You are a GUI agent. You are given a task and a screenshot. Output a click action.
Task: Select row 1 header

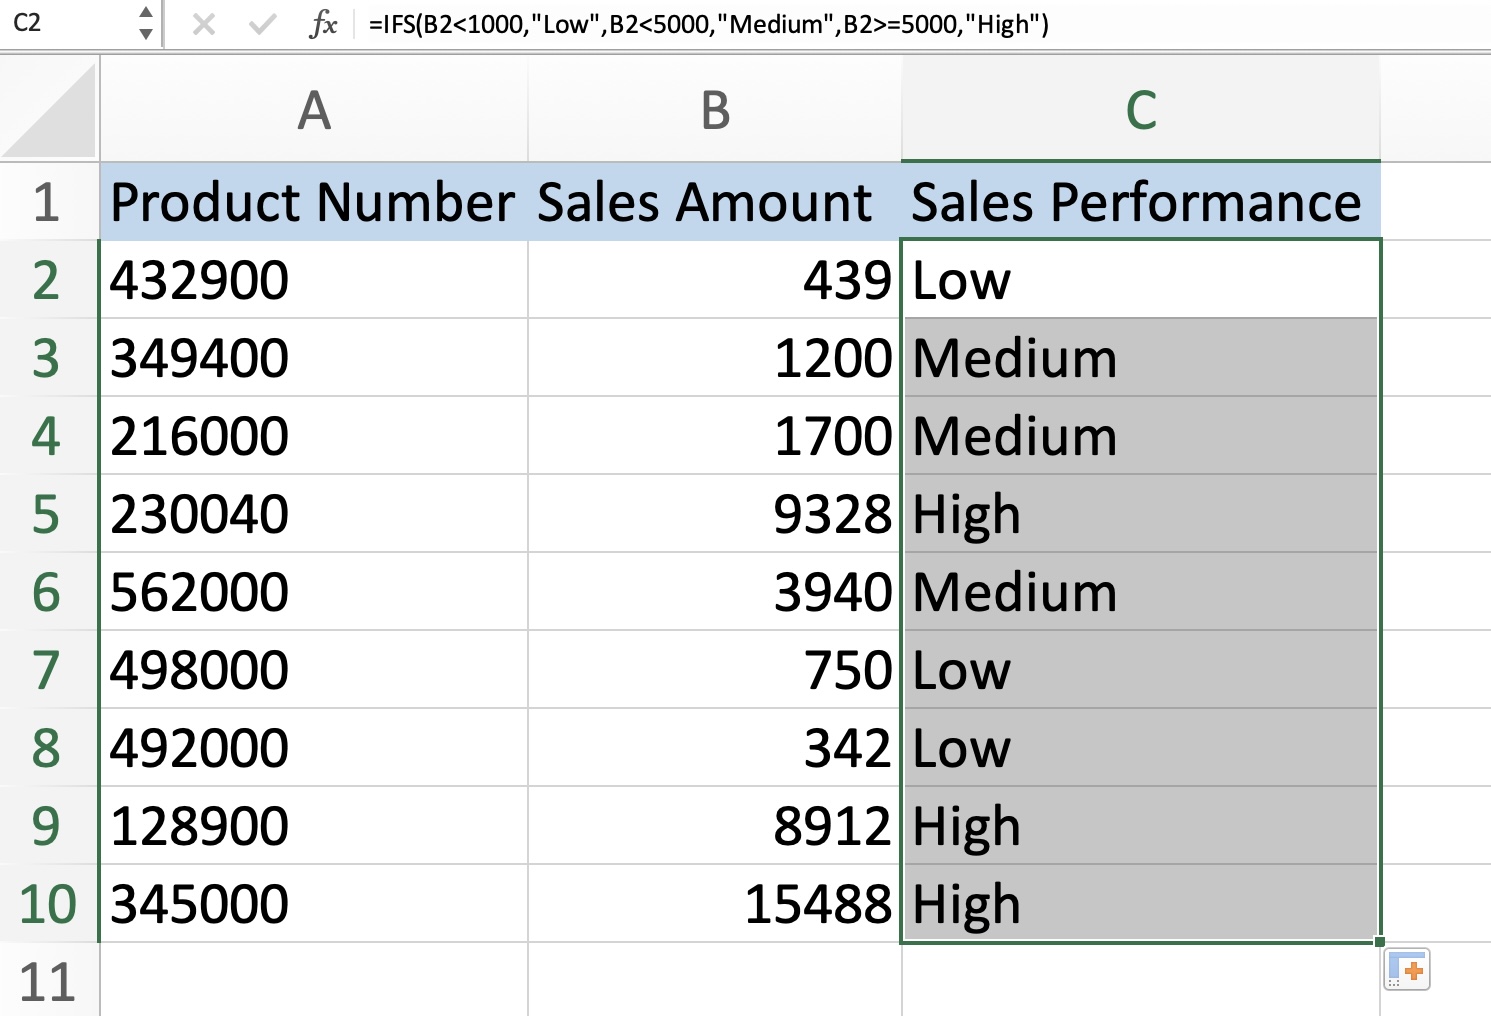pos(48,202)
